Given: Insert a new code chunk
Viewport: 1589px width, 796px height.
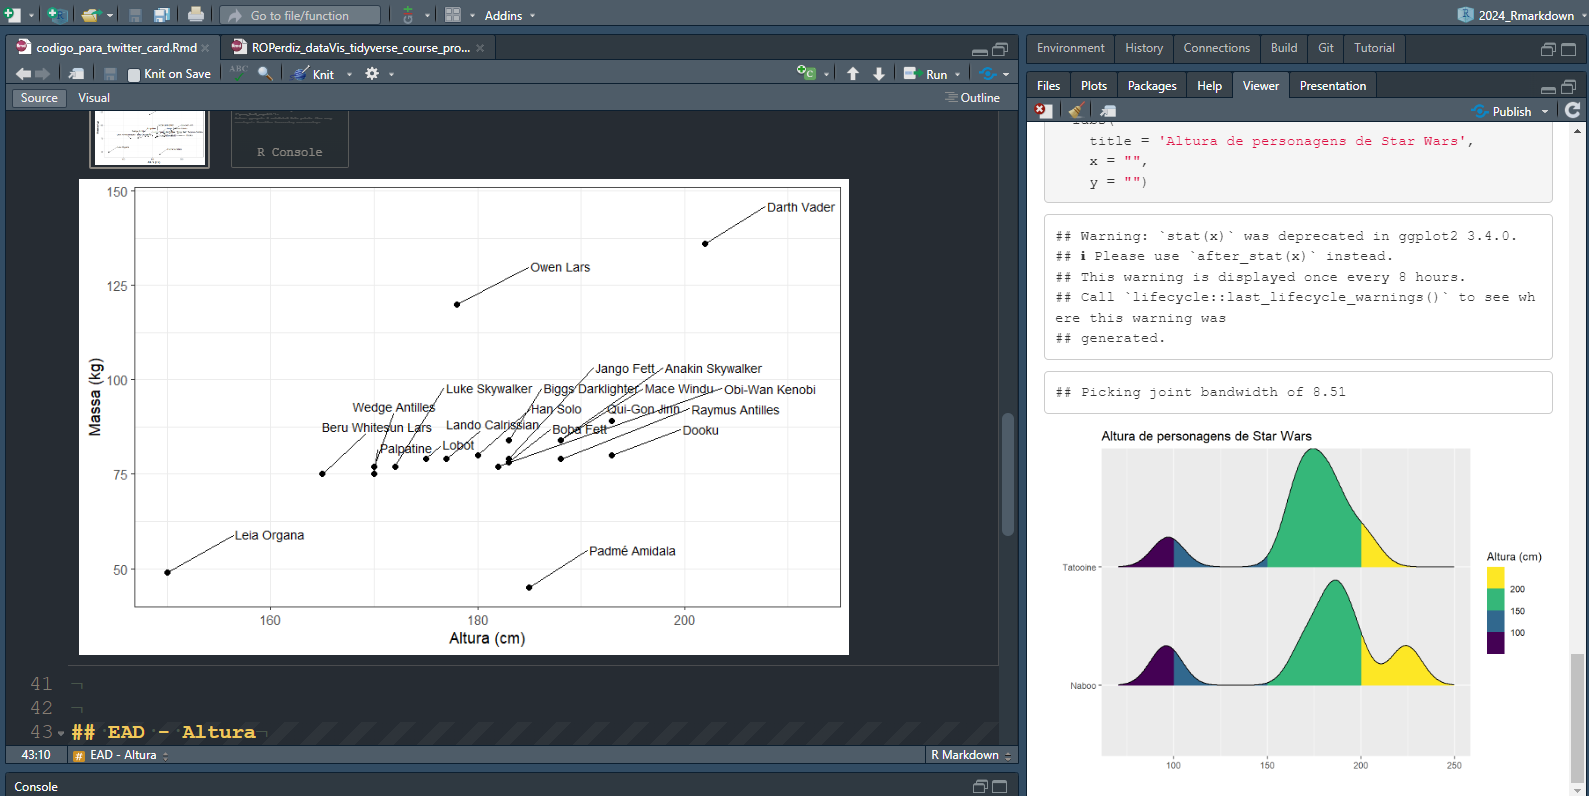Looking at the screenshot, I should 806,73.
